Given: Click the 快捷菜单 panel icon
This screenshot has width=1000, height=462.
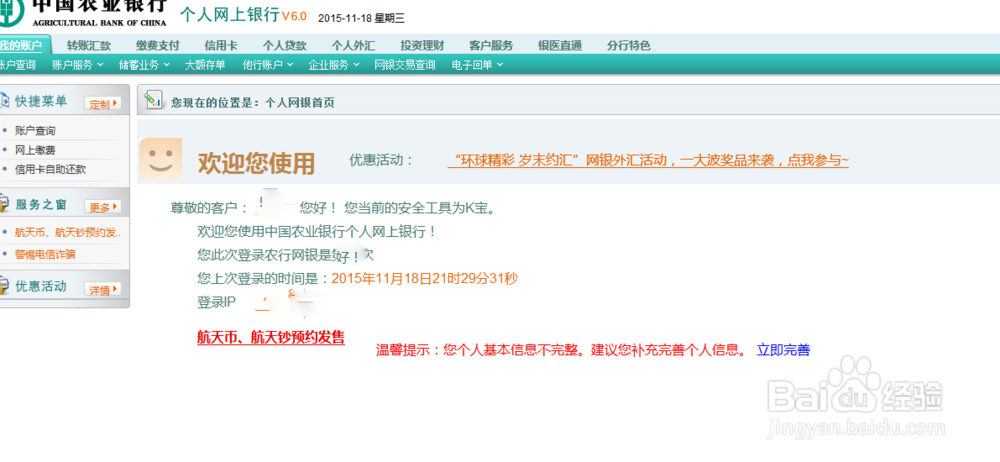Looking at the screenshot, I should point(4,101).
